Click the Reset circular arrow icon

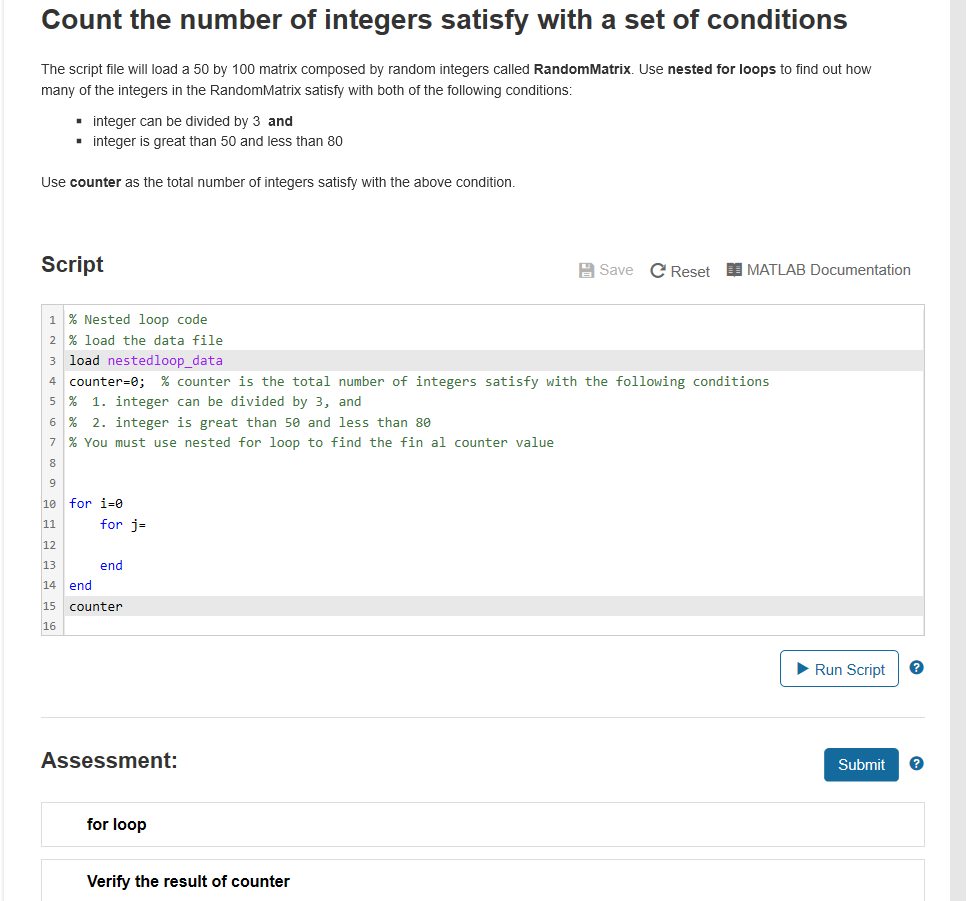click(658, 269)
